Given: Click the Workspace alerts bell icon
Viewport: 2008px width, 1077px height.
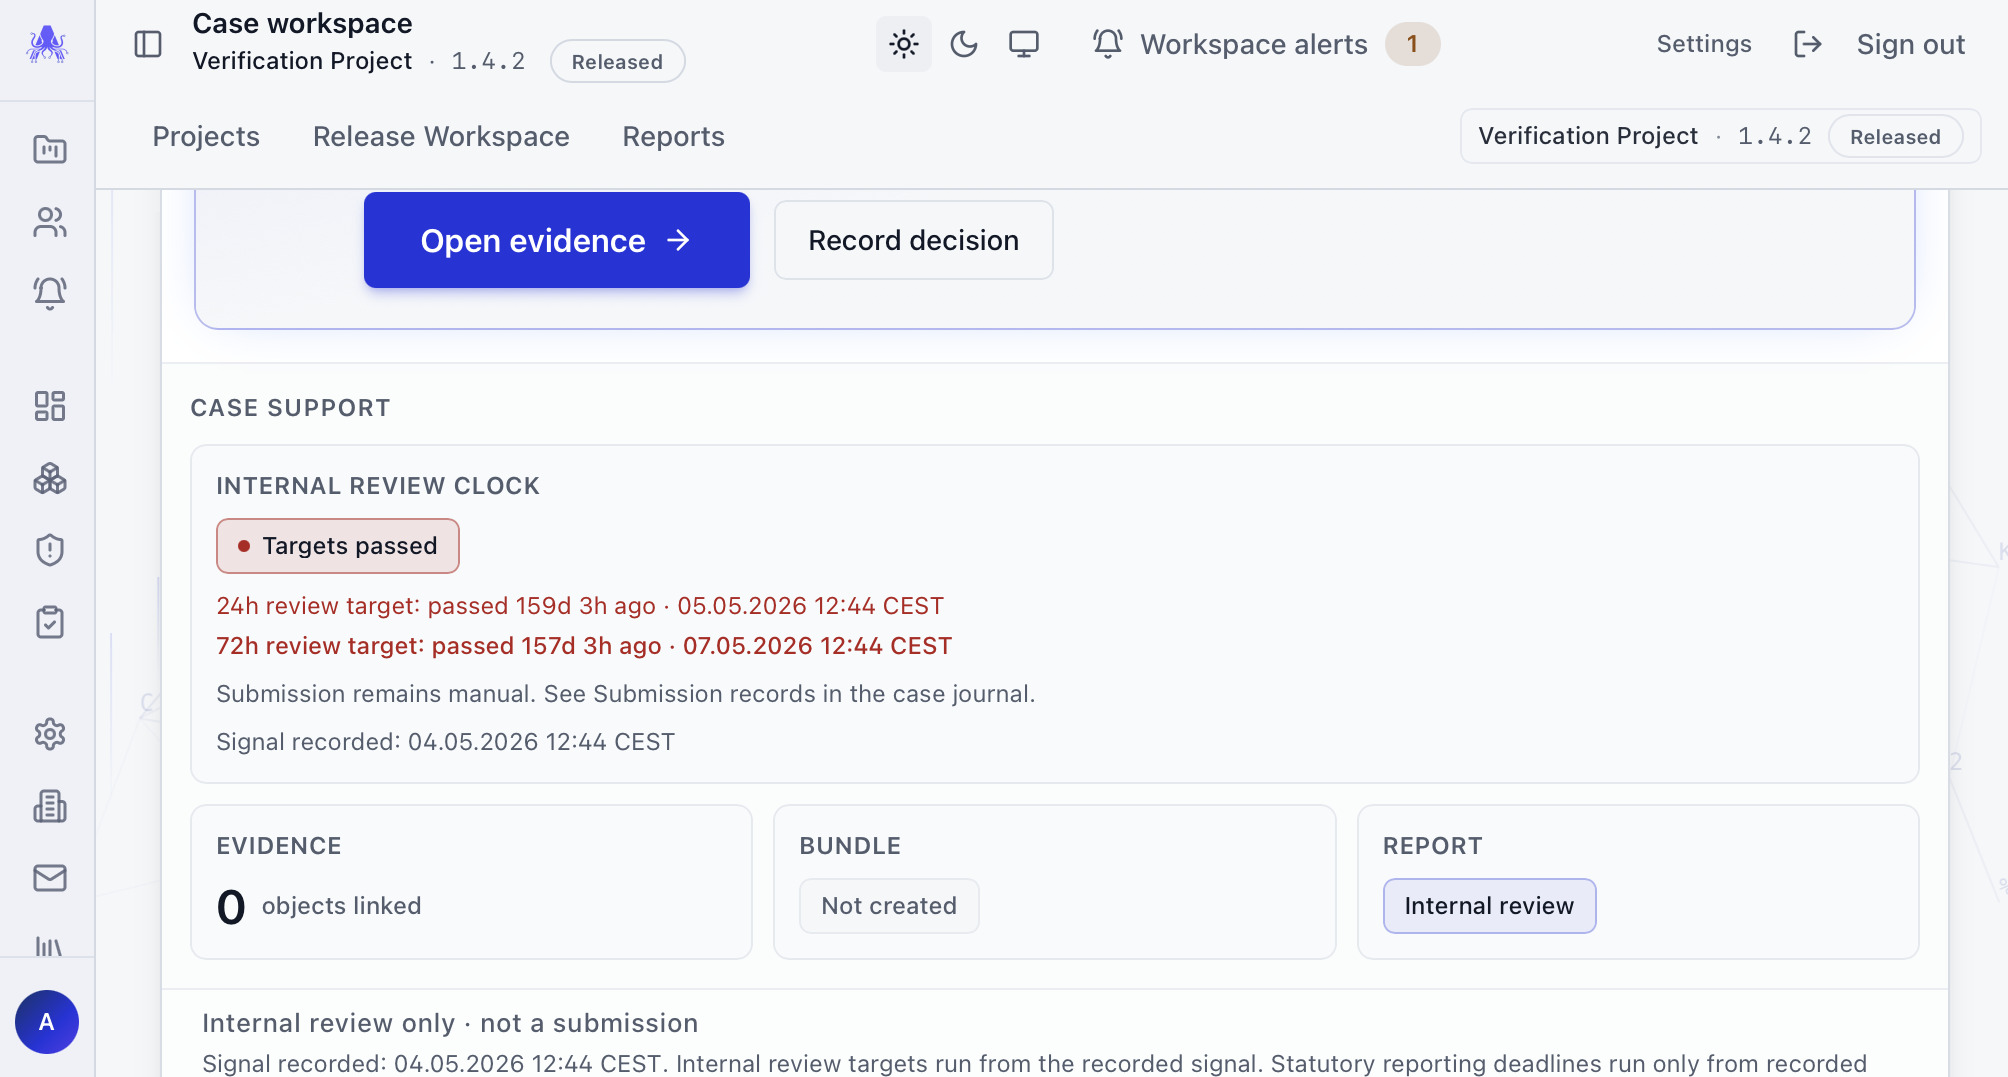Looking at the screenshot, I should coord(1107,44).
